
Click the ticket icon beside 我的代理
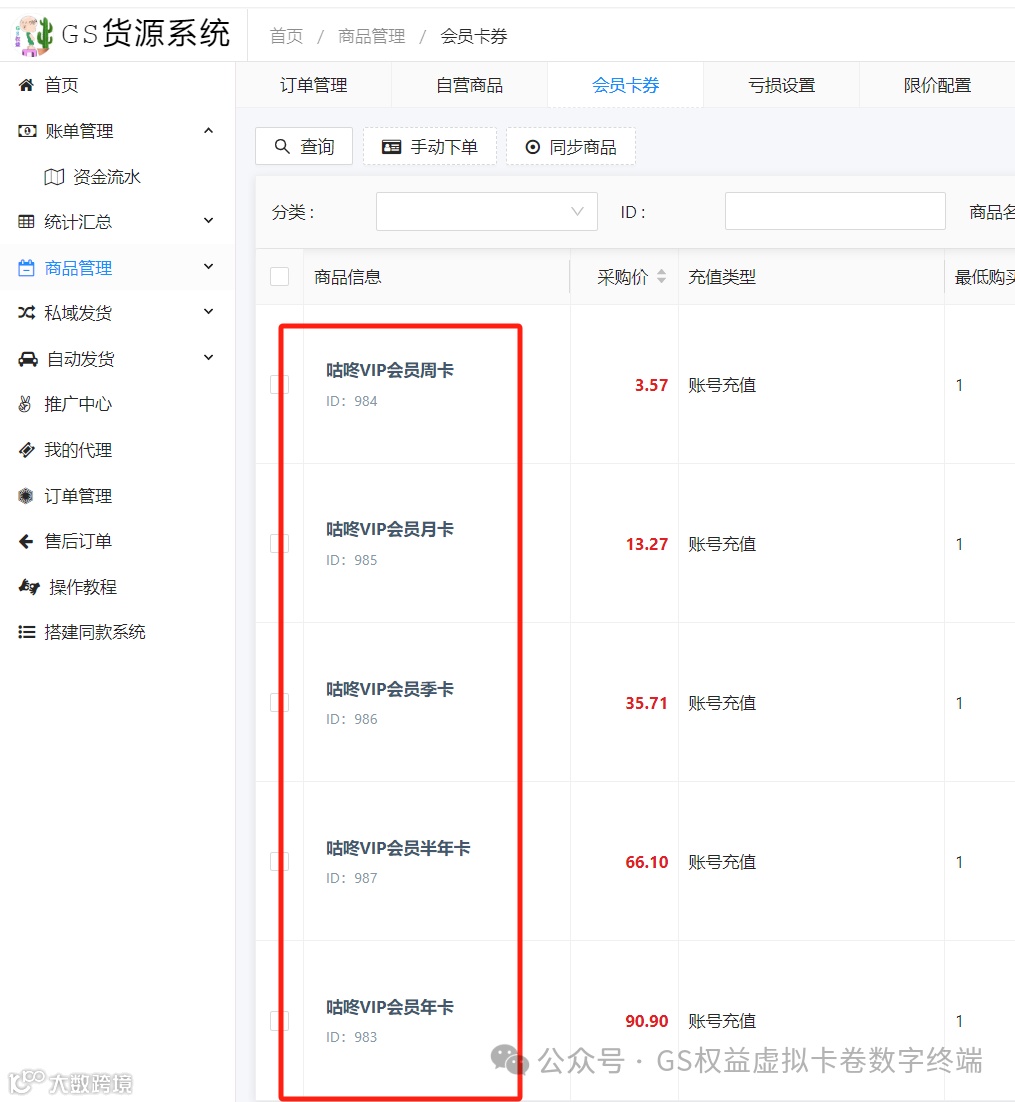26,450
